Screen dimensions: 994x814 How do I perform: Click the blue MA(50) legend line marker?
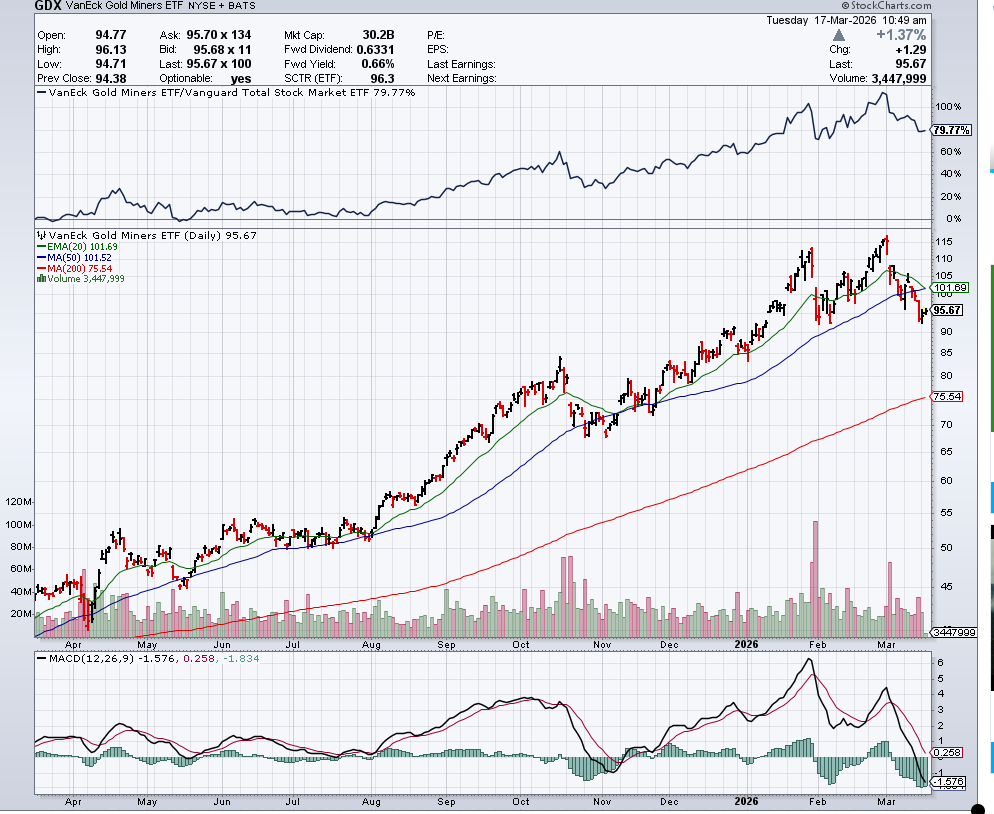(39, 257)
